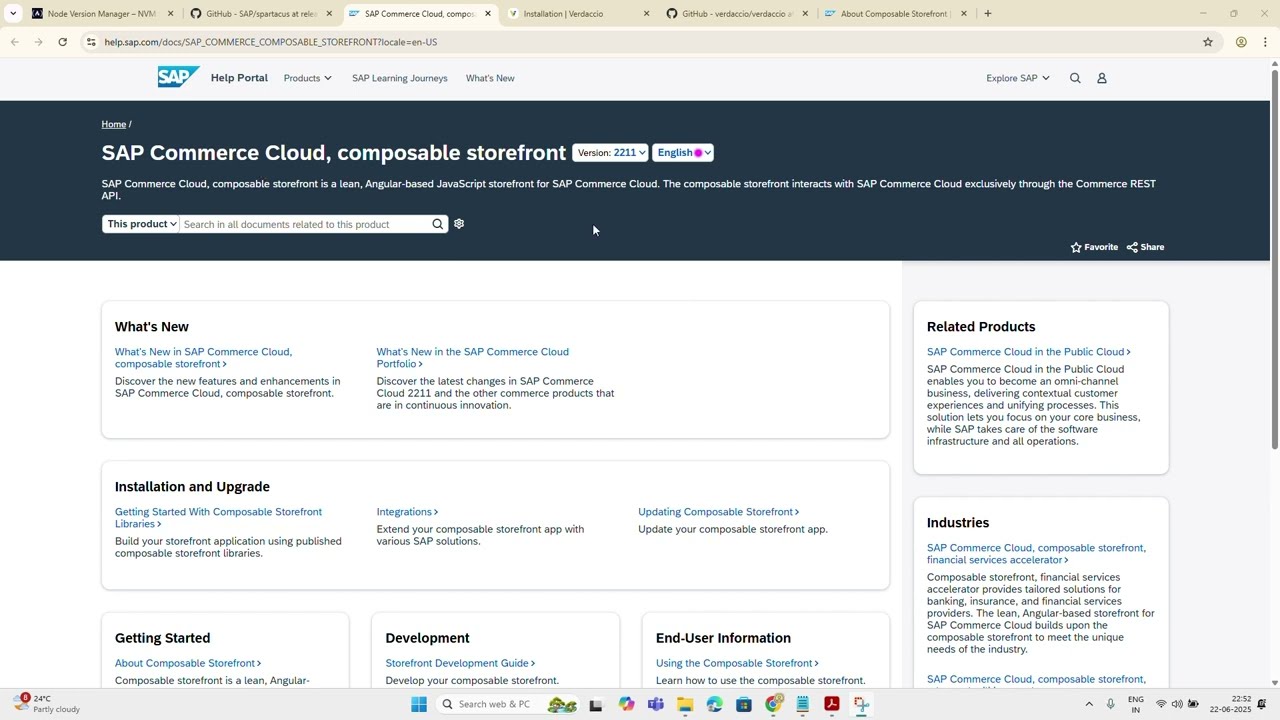Open the This product scope dropdown
1280x720 pixels.
(x=140, y=224)
